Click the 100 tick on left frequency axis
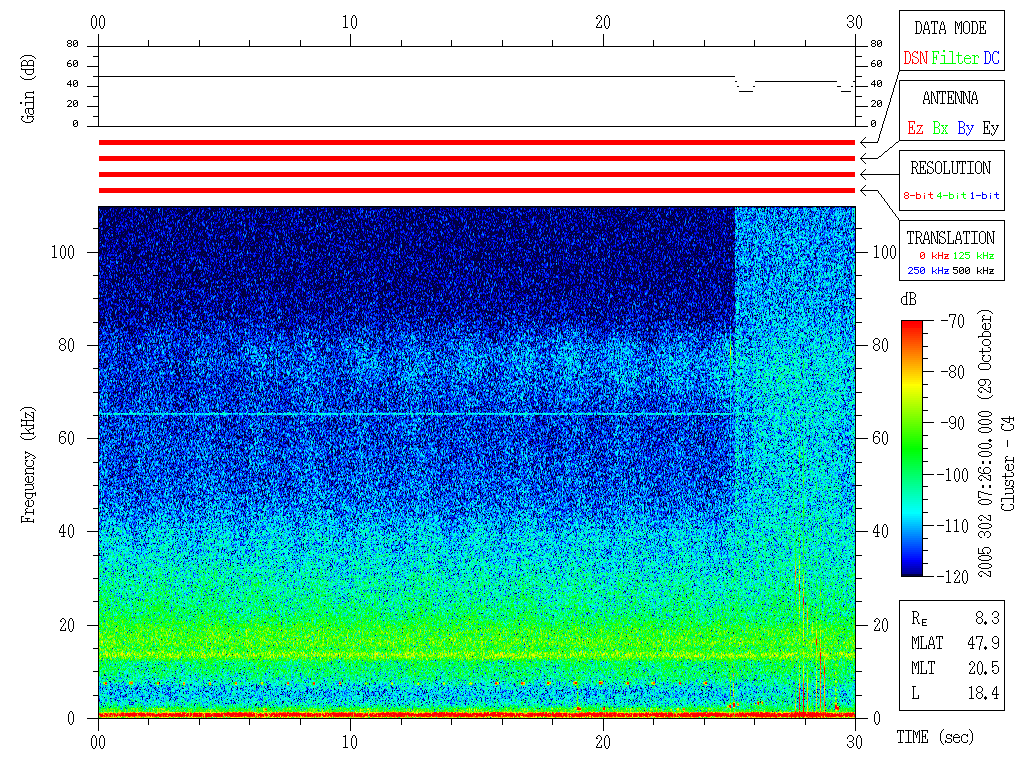The width and height of the screenshot is (1024, 768). [63, 252]
